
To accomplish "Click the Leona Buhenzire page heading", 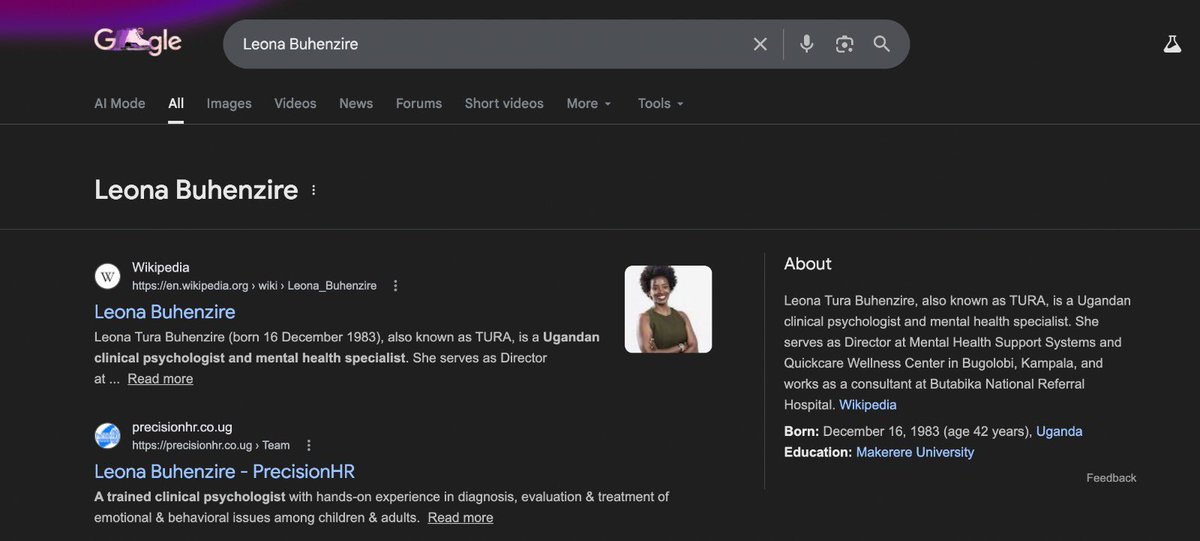I will [x=196, y=190].
